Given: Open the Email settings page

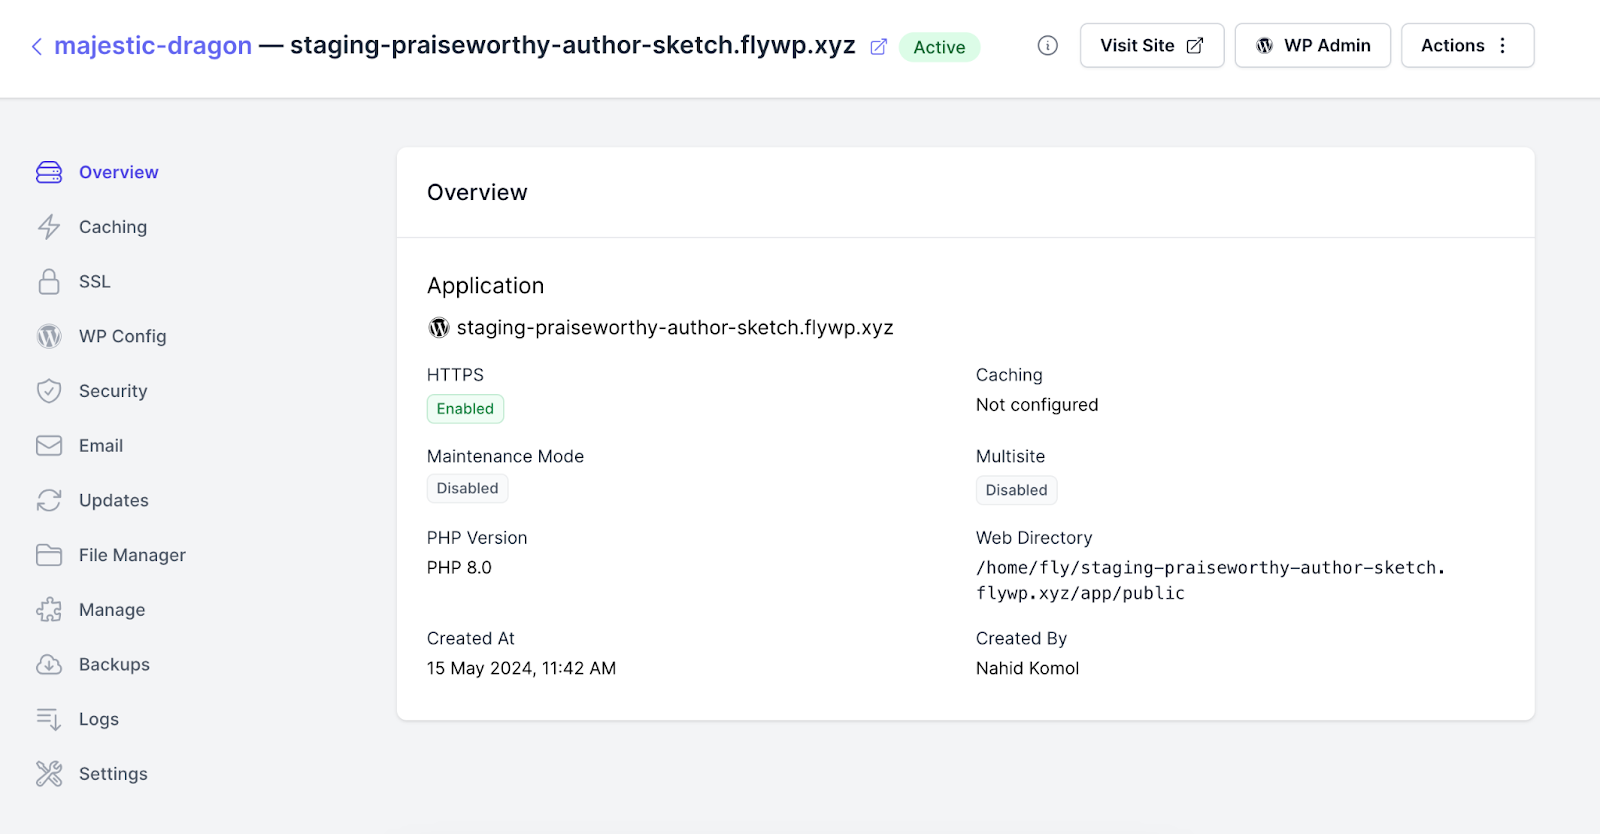Looking at the screenshot, I should pyautogui.click(x=80, y=446).
